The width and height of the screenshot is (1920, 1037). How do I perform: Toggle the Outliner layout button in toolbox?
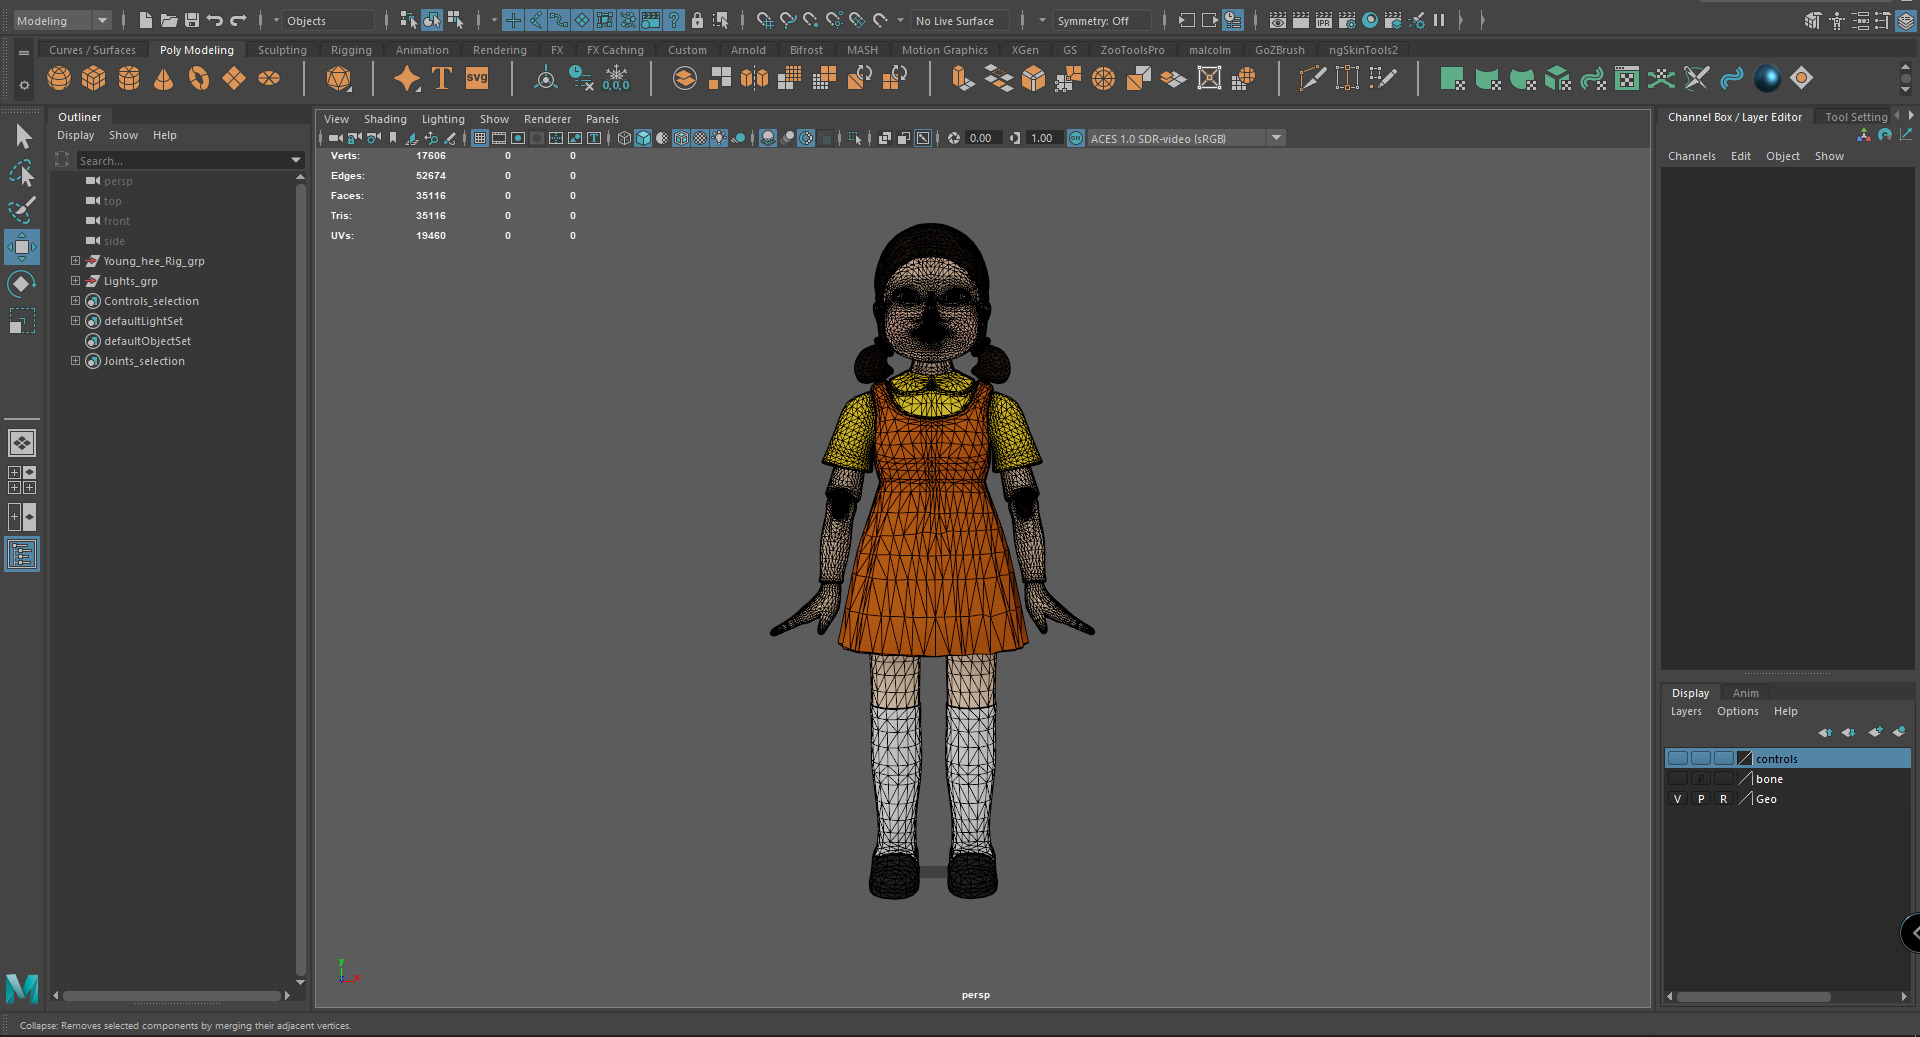22,554
